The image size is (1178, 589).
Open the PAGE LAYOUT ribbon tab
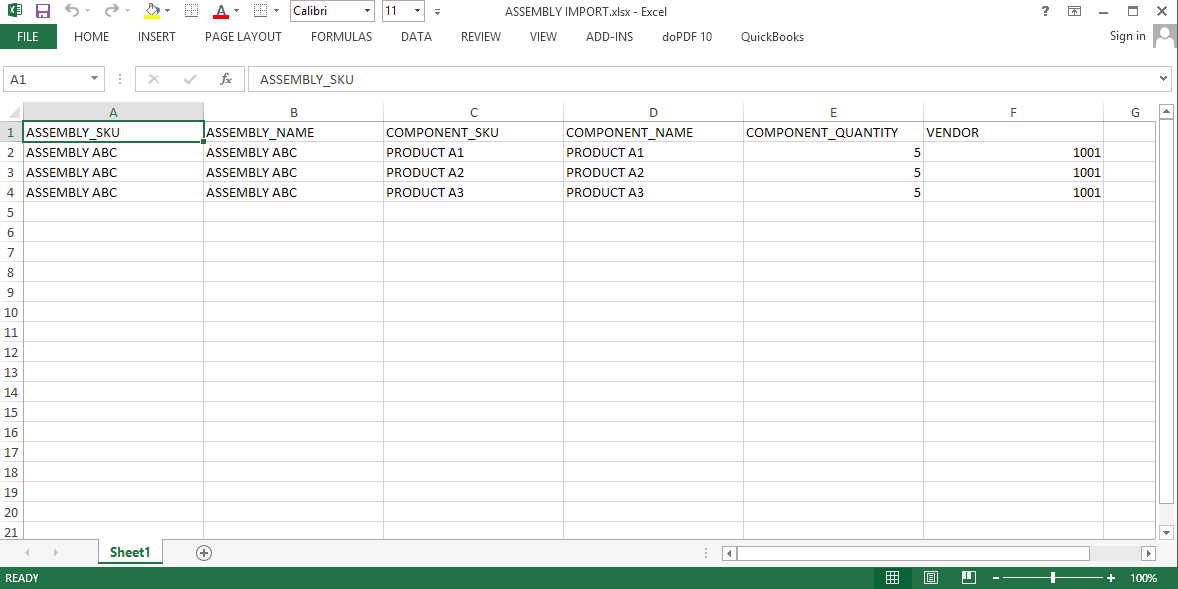tap(243, 37)
